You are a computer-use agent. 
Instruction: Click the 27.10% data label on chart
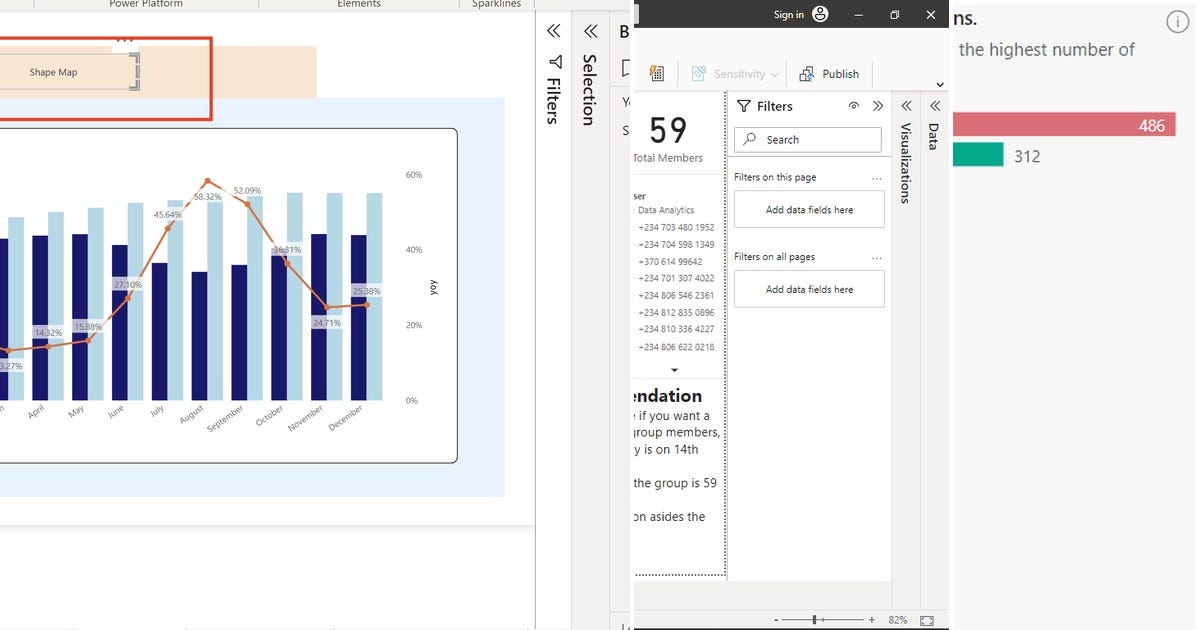click(128, 285)
